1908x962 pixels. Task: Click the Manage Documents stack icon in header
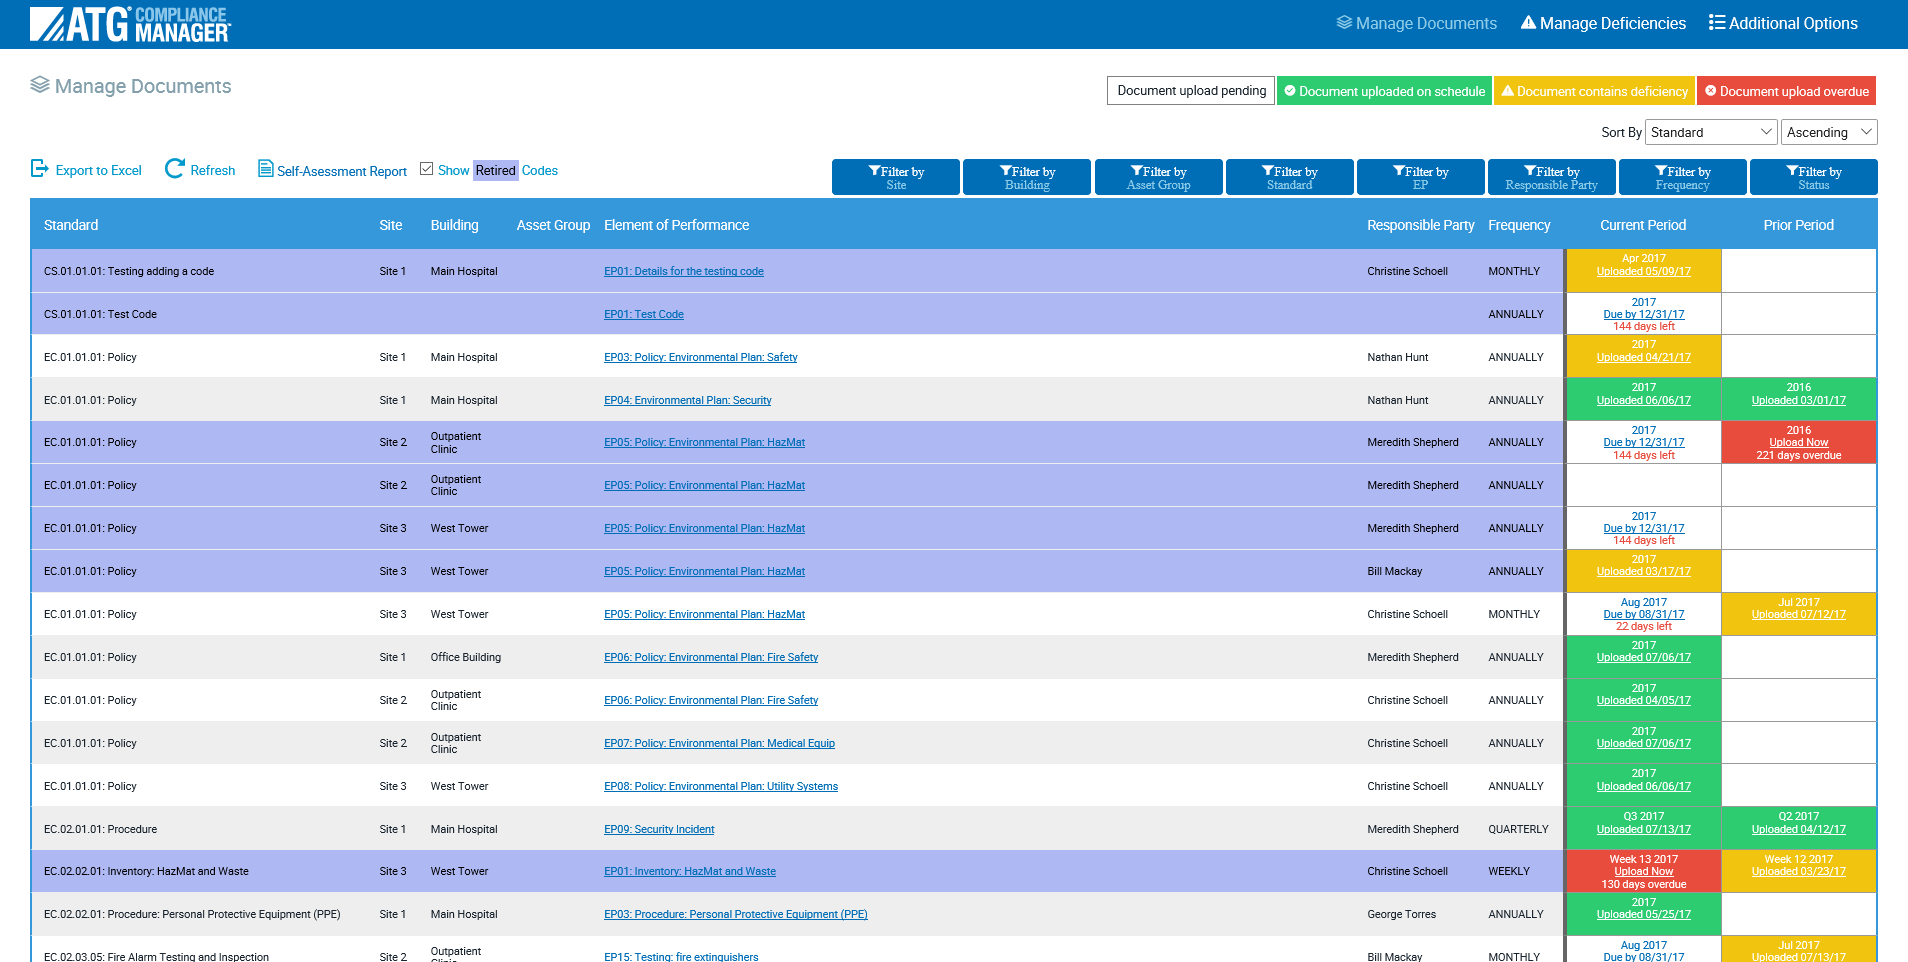coord(1344,23)
